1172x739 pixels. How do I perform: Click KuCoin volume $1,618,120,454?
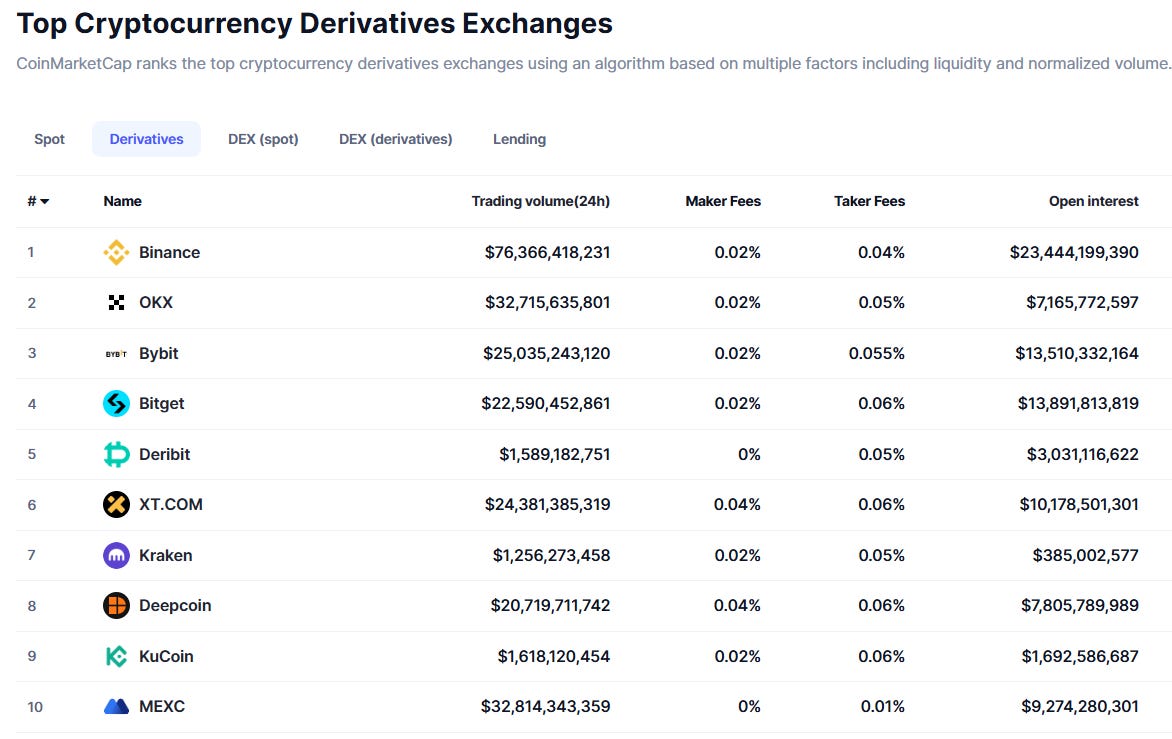point(554,656)
